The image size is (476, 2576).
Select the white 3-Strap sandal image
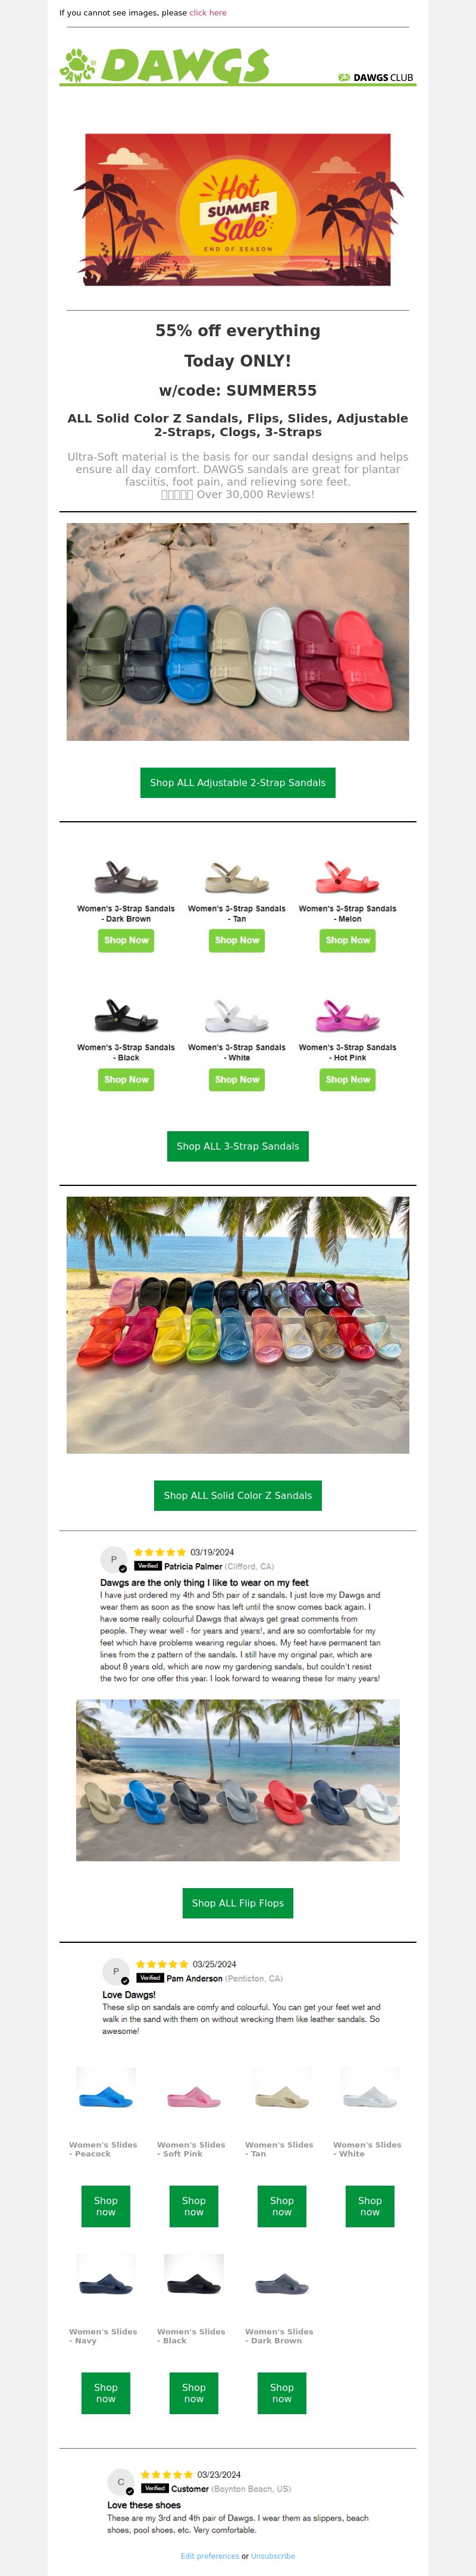[237, 1016]
